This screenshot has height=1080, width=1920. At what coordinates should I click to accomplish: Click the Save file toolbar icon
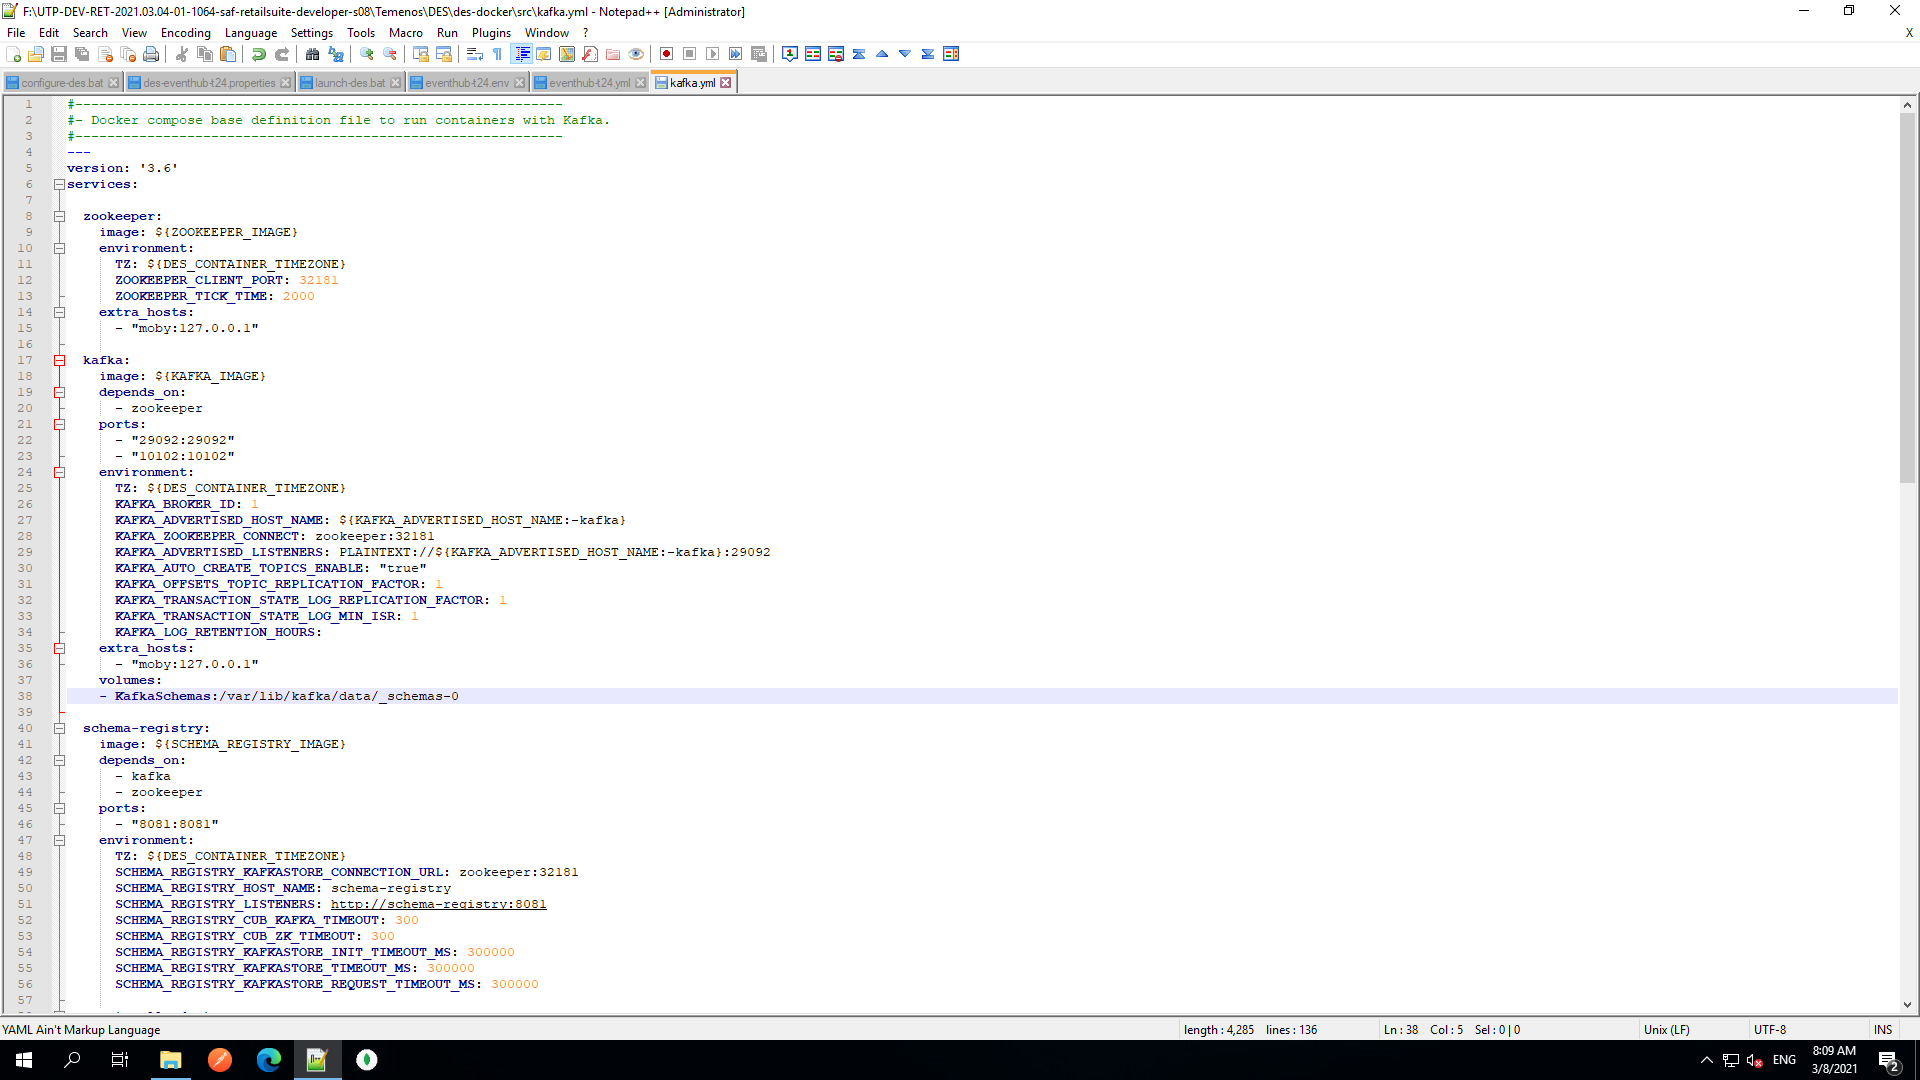(x=59, y=54)
